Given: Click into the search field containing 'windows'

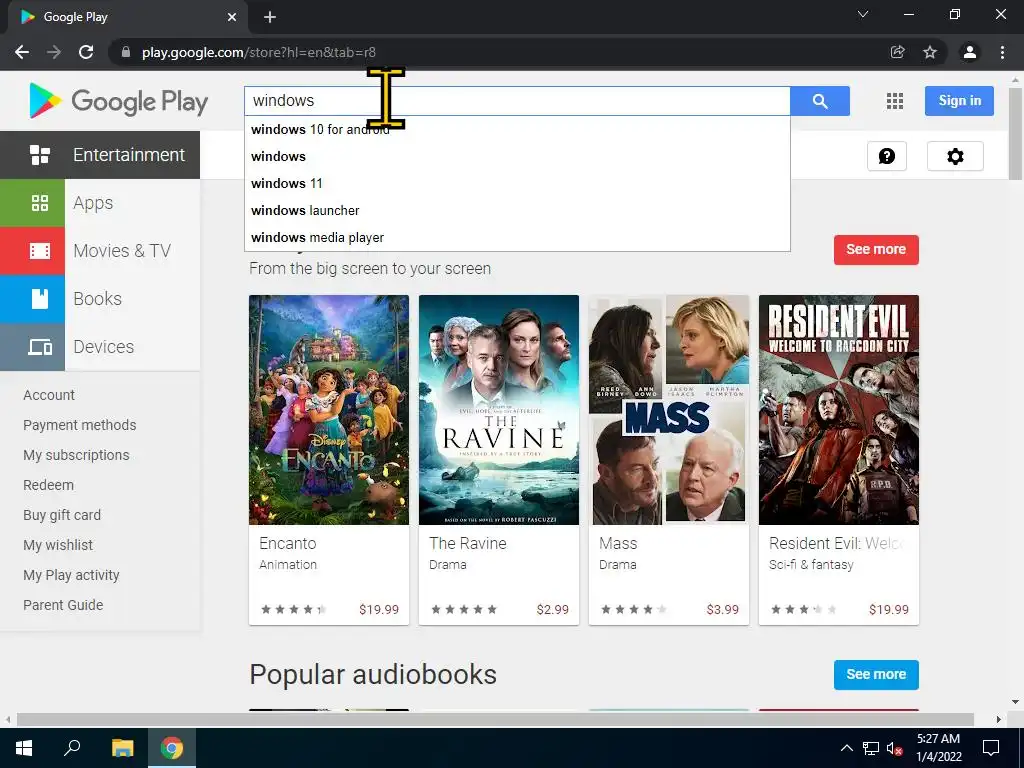Looking at the screenshot, I should [517, 101].
